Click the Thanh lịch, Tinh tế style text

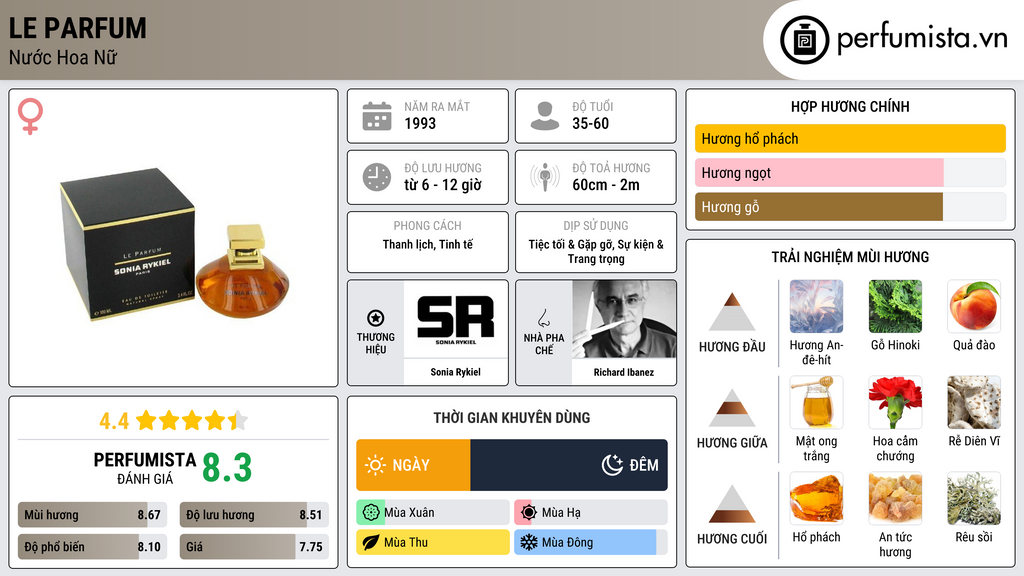pyautogui.click(x=428, y=244)
